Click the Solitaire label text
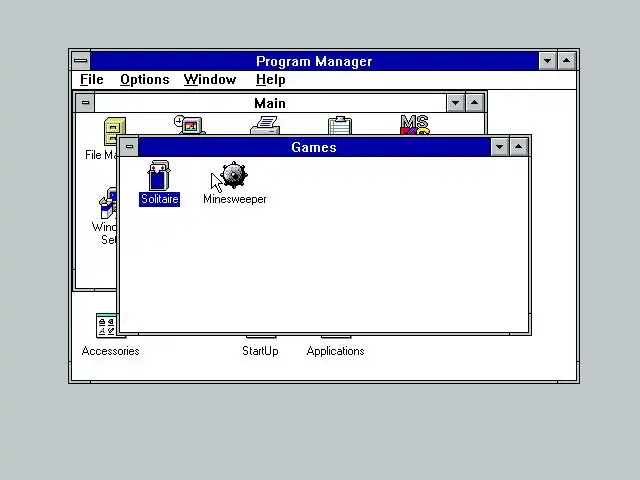Screen dimensions: 640x480 point(159,199)
